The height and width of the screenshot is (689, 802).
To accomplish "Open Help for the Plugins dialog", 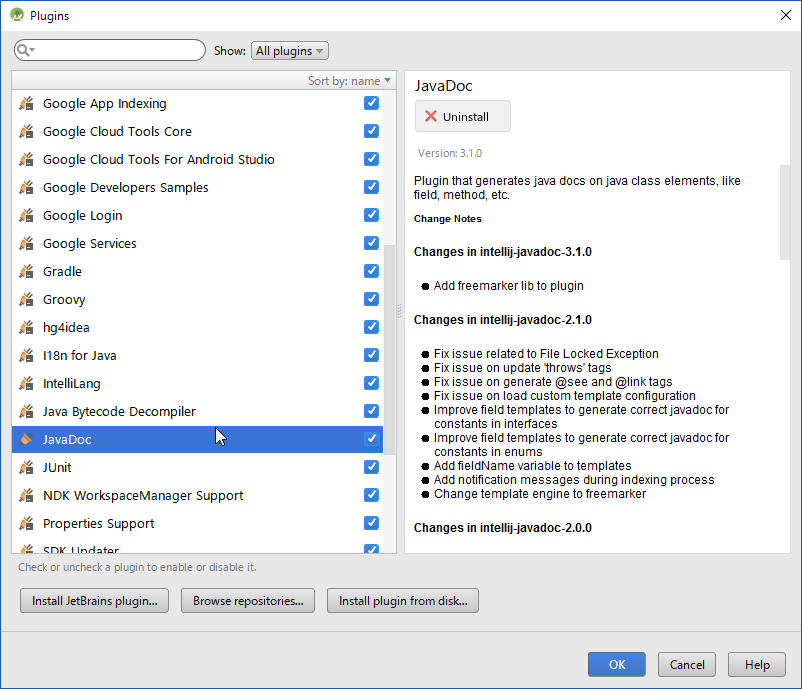I will (x=756, y=664).
